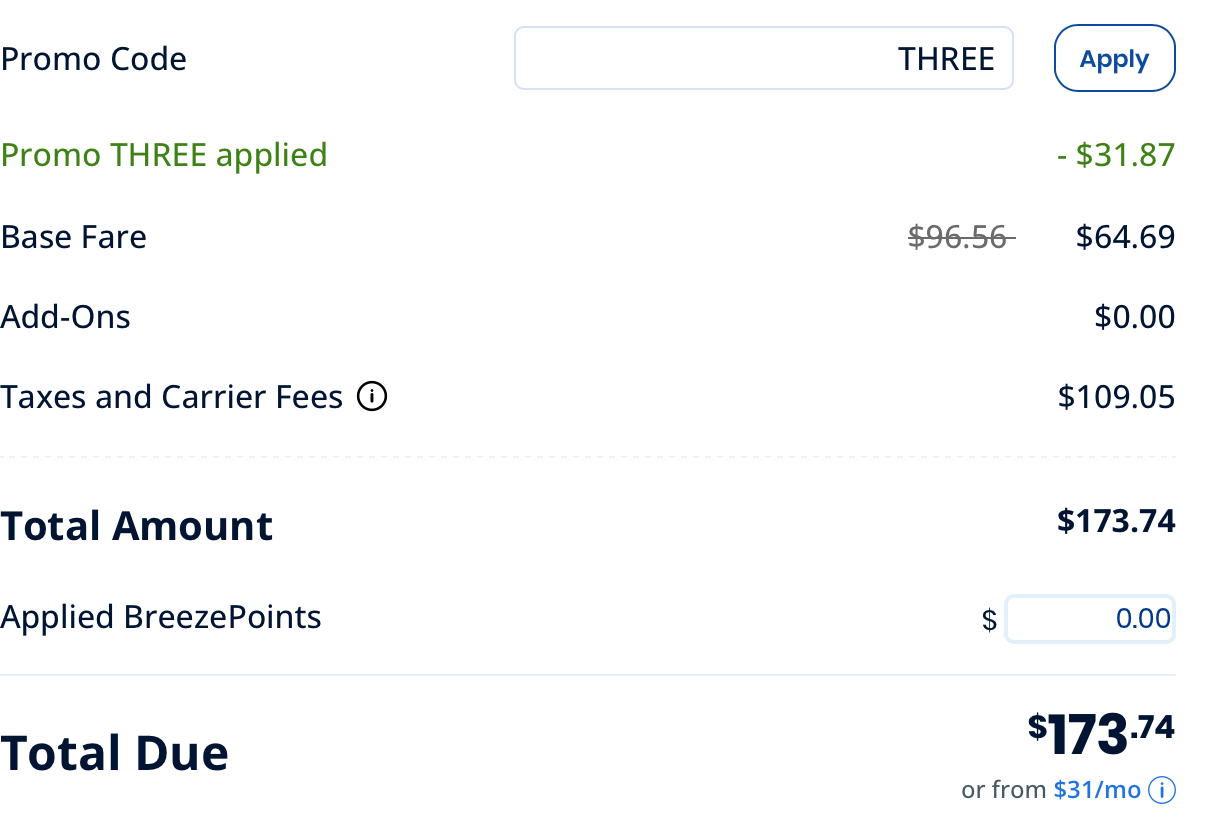Click the $173.74 Total Amount value
The width and height of the screenshot is (1212, 818).
[x=1116, y=521]
